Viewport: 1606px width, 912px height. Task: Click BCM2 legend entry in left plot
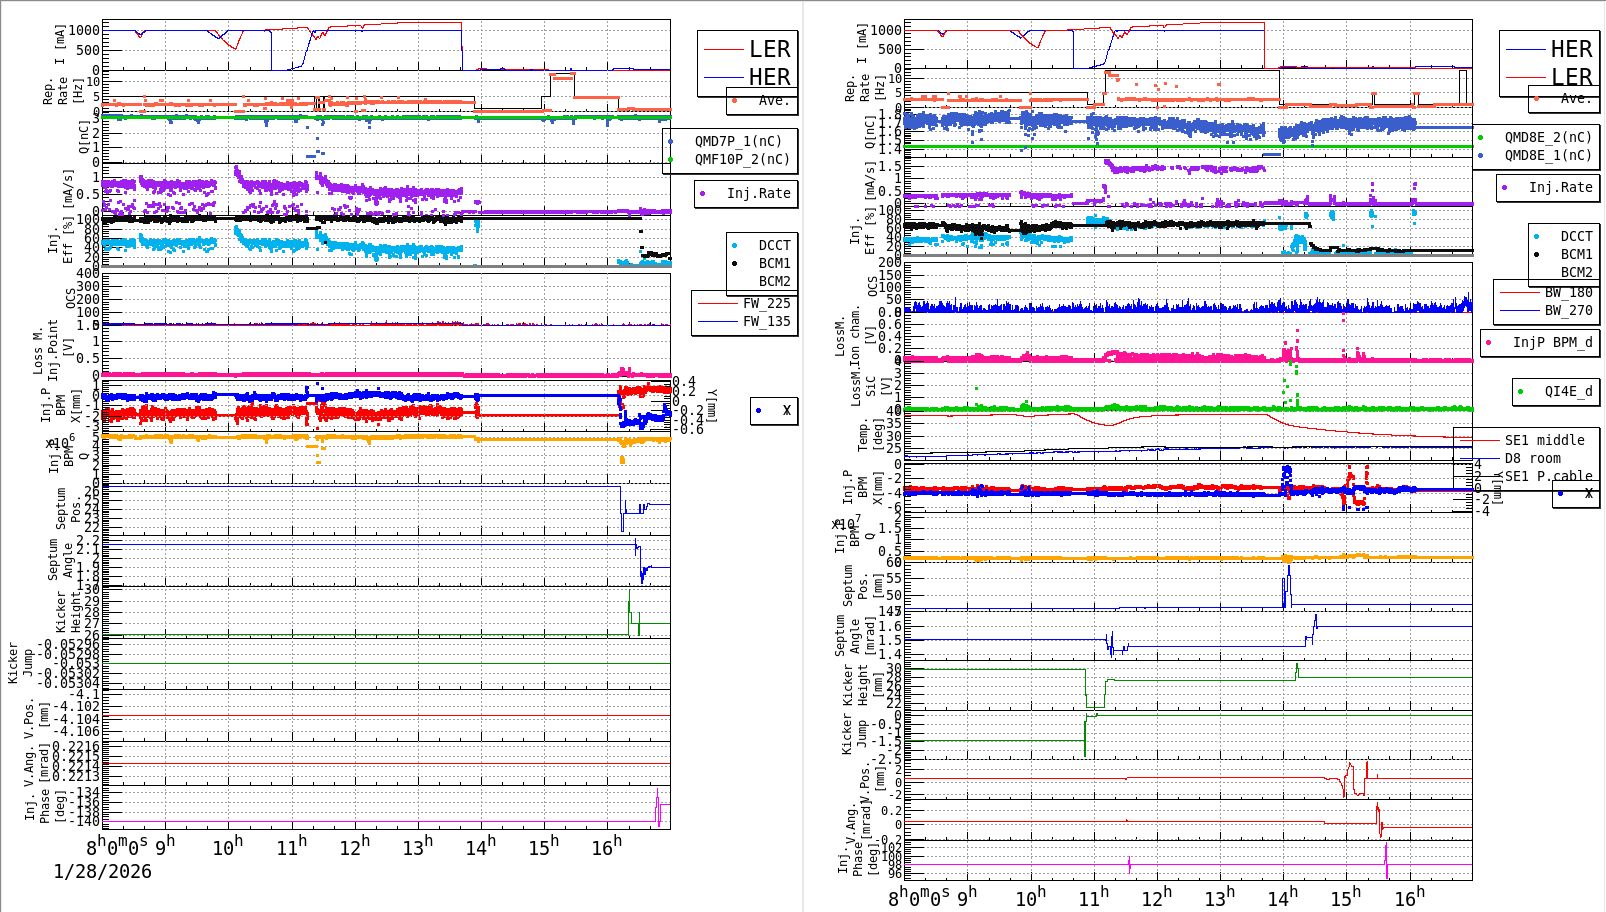[774, 281]
